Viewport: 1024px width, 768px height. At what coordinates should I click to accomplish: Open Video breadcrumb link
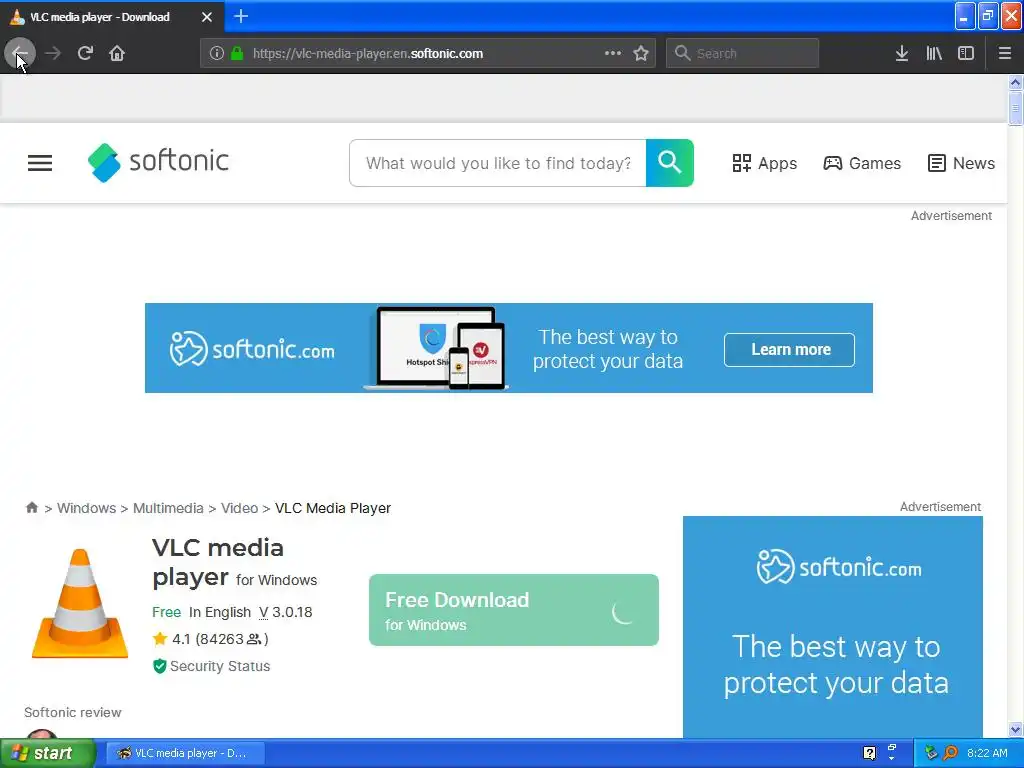(239, 508)
